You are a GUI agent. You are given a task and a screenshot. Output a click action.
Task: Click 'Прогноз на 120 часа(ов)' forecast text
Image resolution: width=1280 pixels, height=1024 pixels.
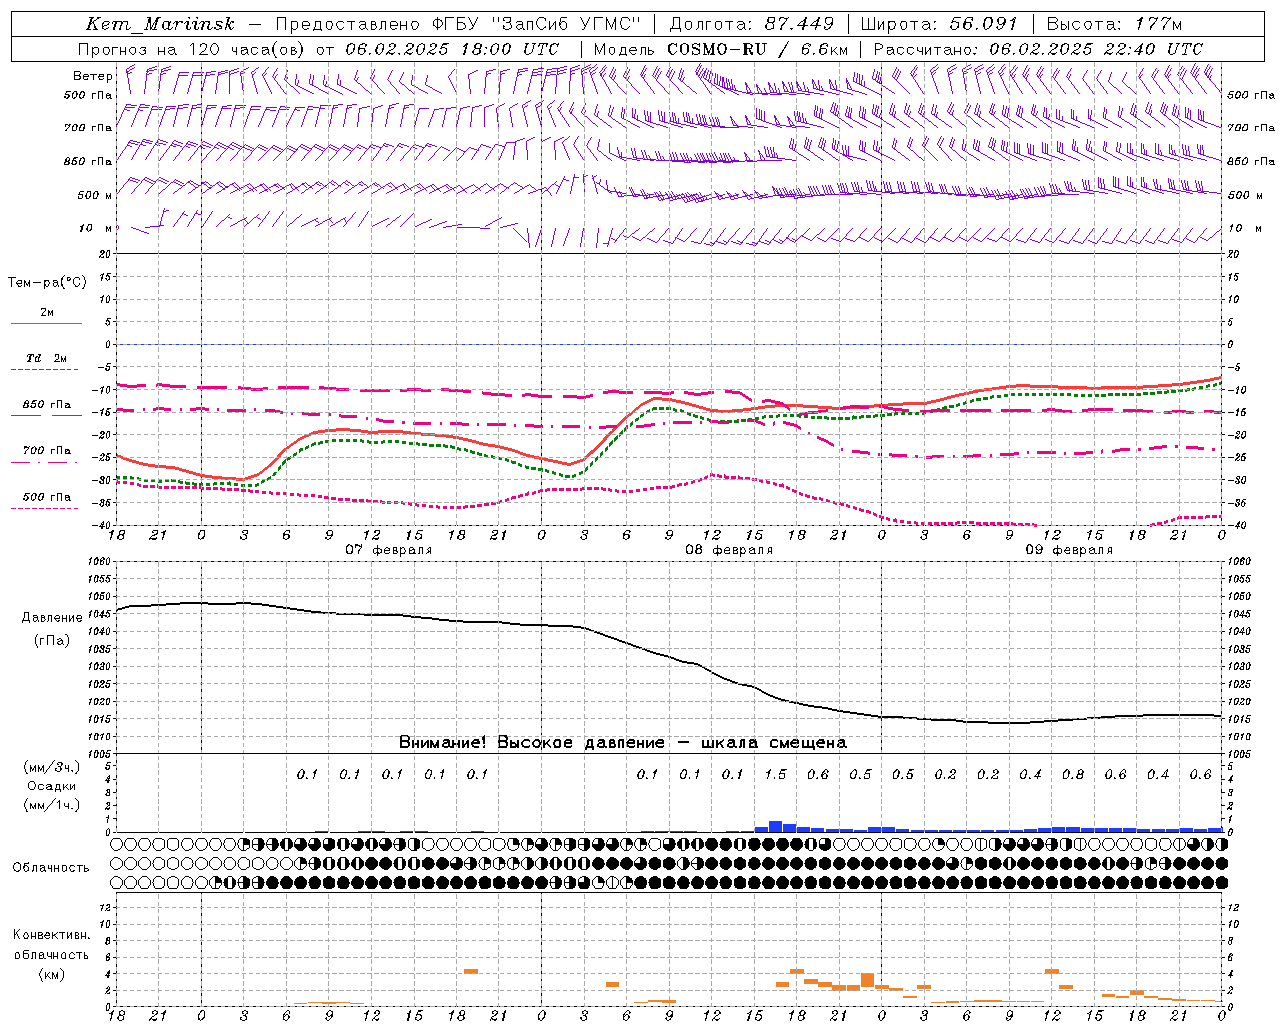coord(192,49)
